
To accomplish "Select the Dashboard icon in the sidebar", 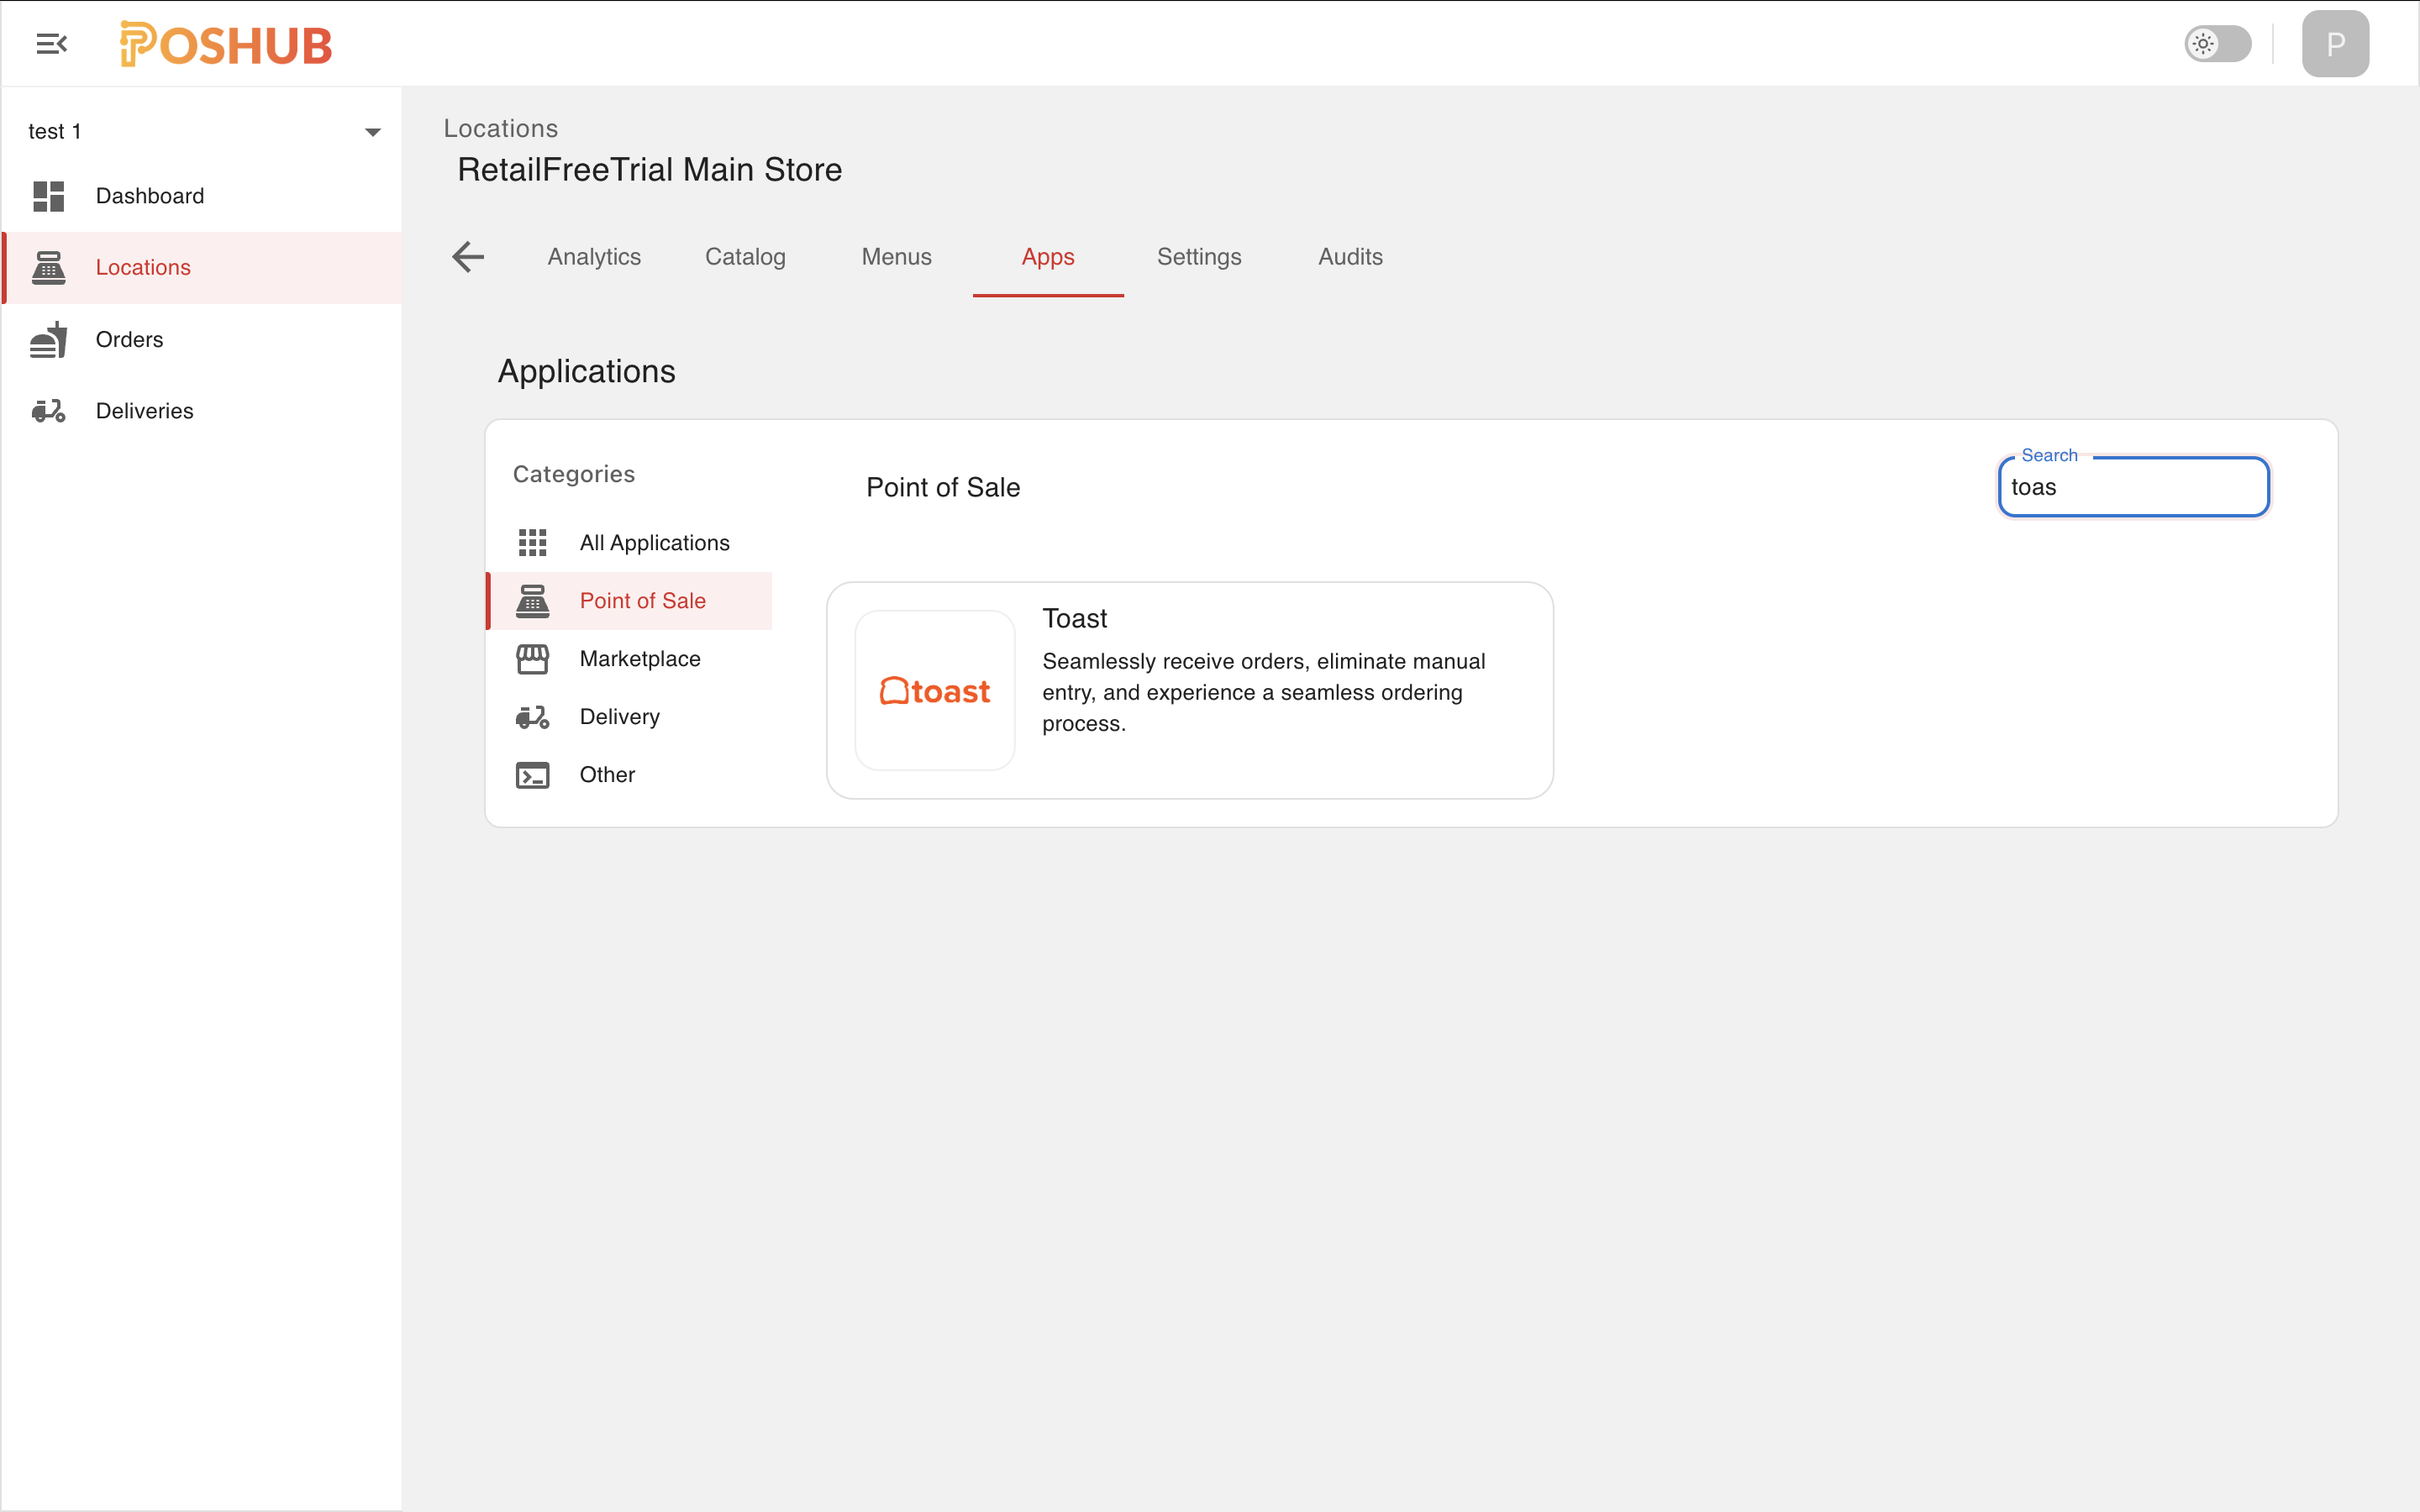I will click(47, 196).
